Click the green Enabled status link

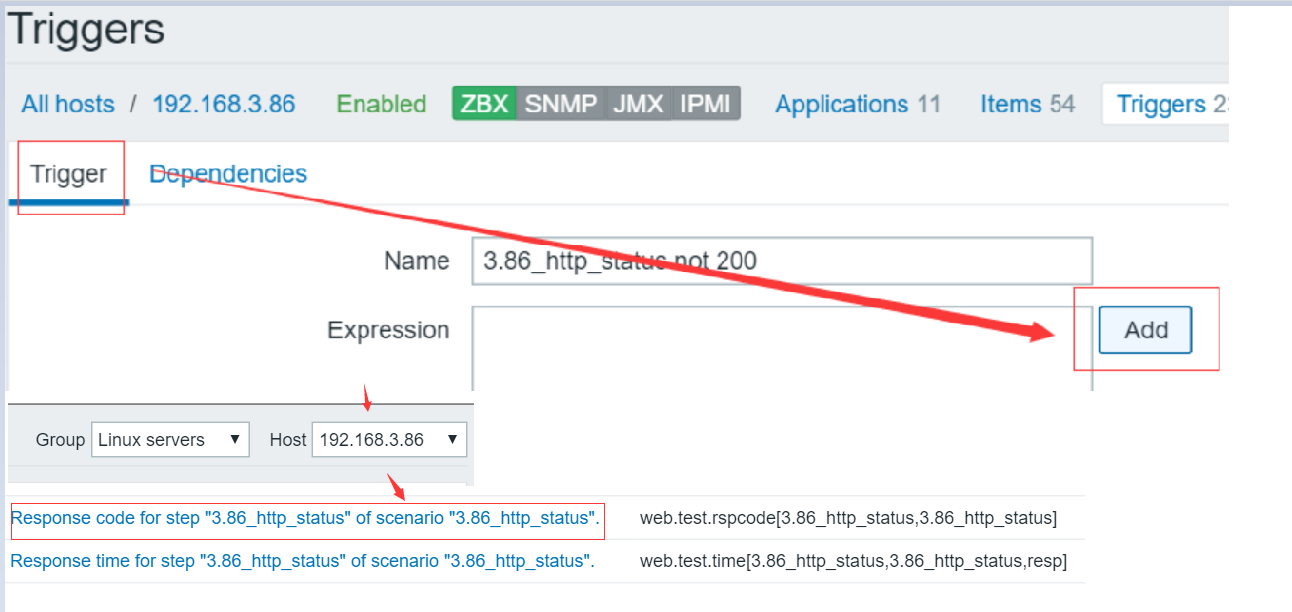[381, 104]
